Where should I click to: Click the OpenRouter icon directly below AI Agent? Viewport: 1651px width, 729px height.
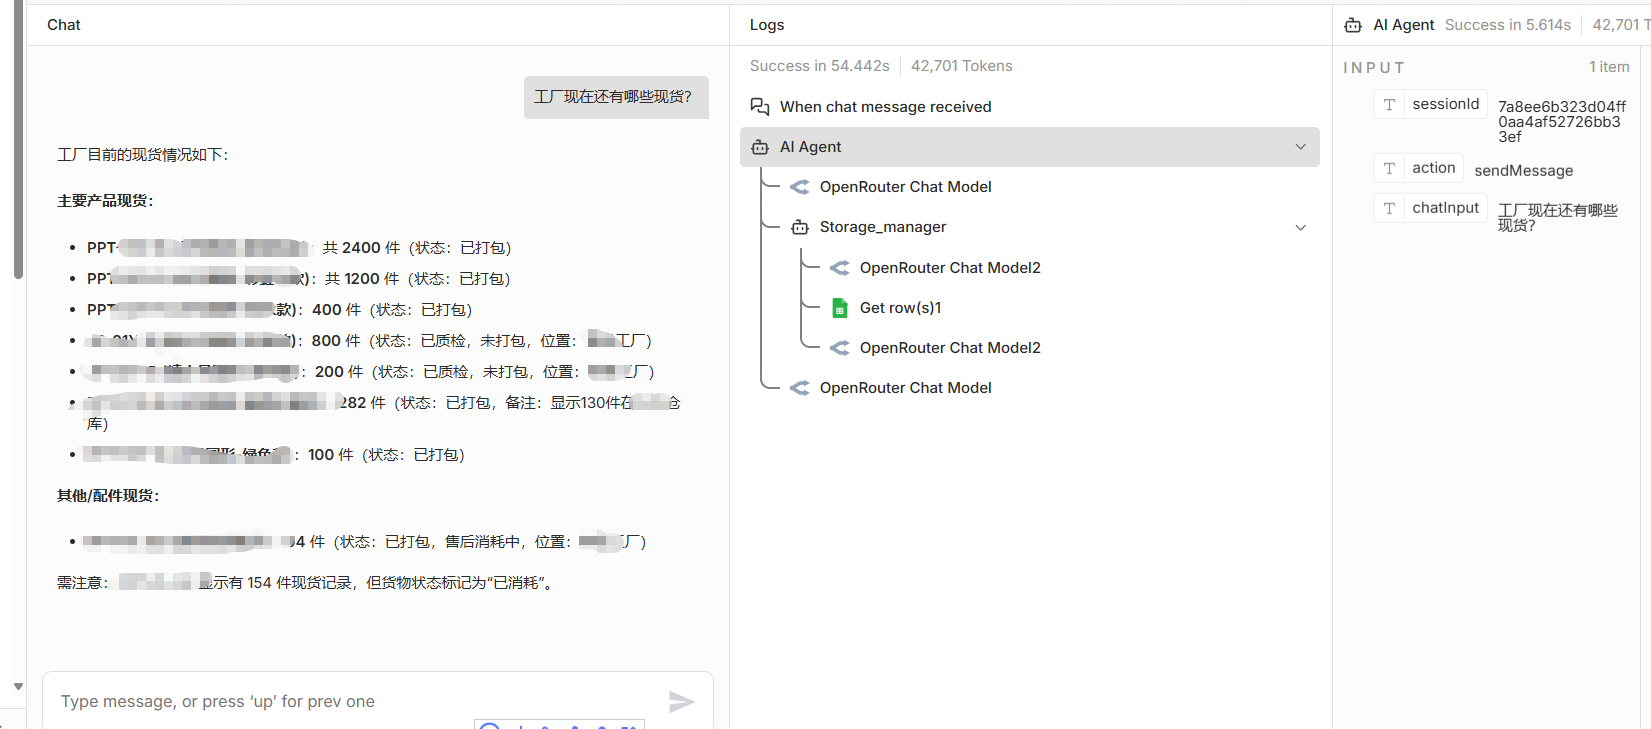click(x=800, y=187)
